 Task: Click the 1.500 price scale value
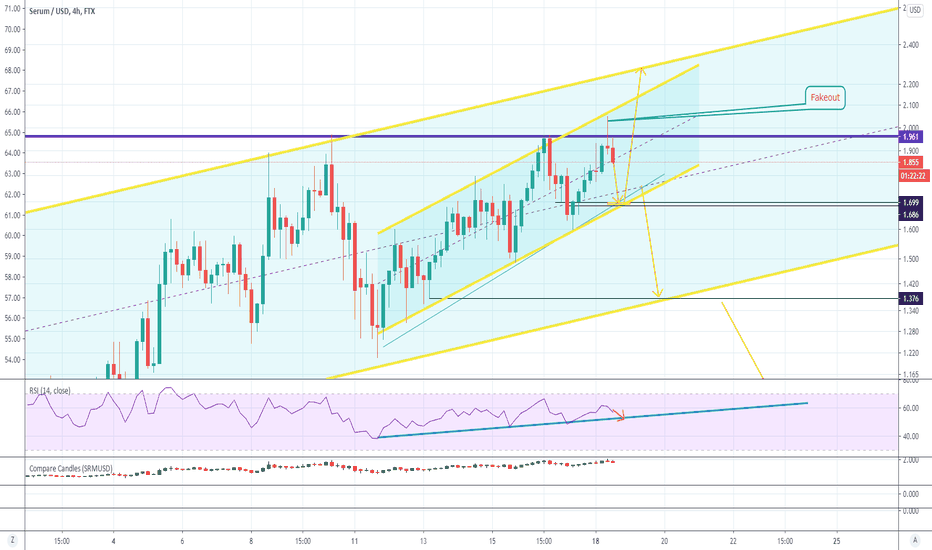click(911, 259)
